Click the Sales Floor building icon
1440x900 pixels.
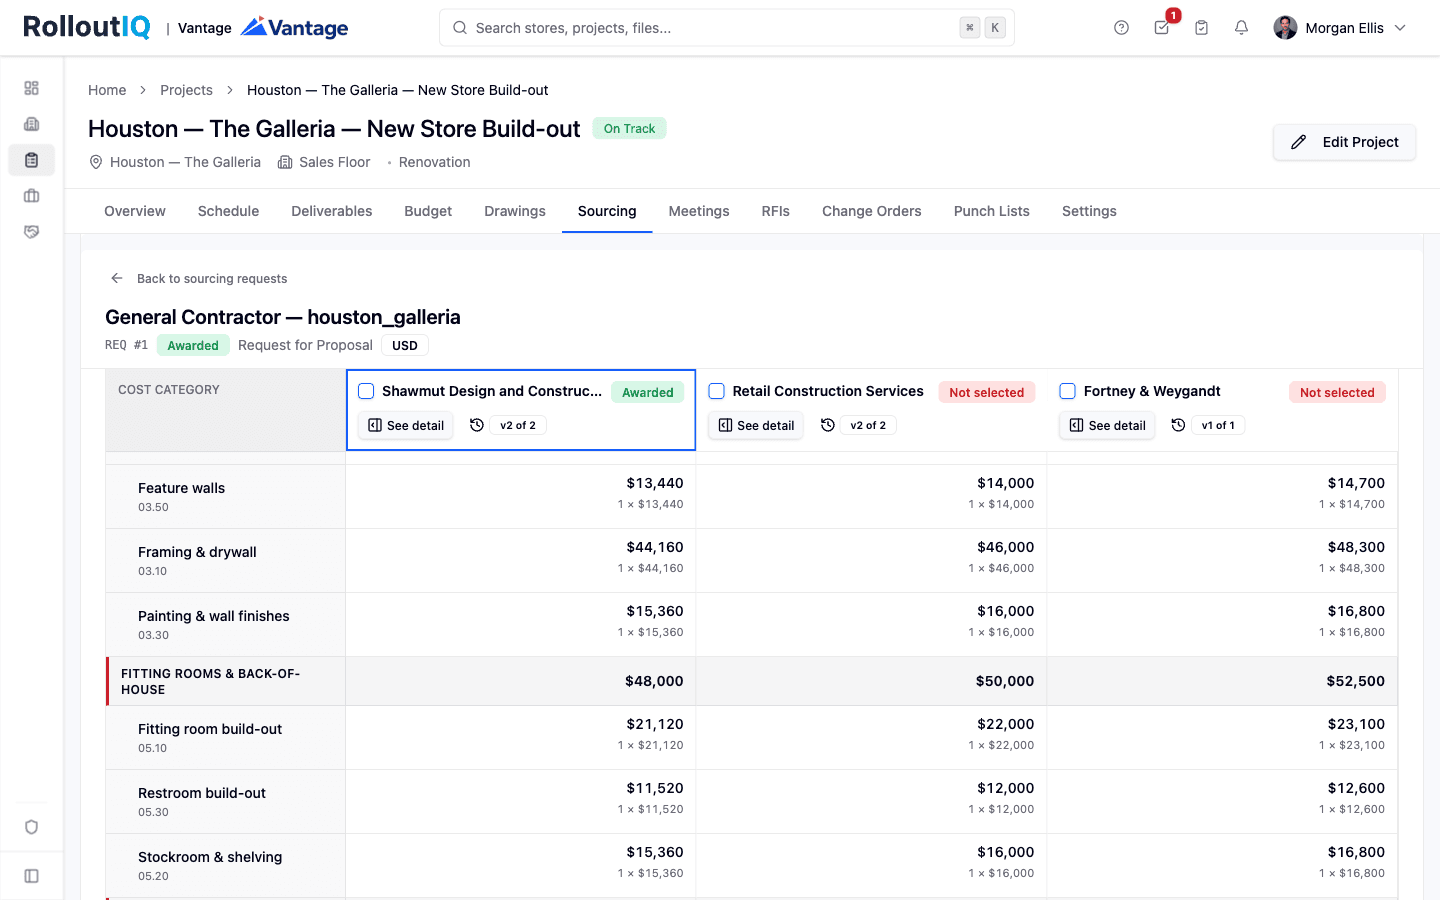click(285, 162)
